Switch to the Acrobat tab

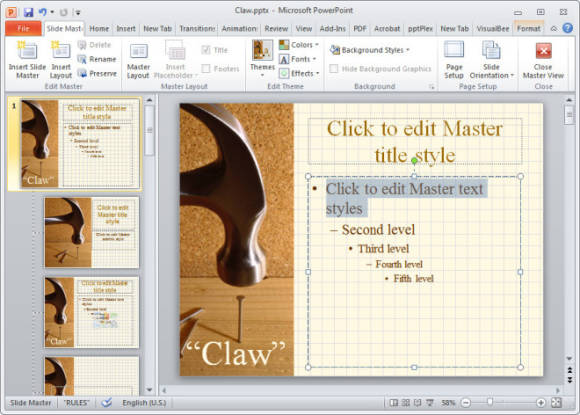pyautogui.click(x=387, y=28)
